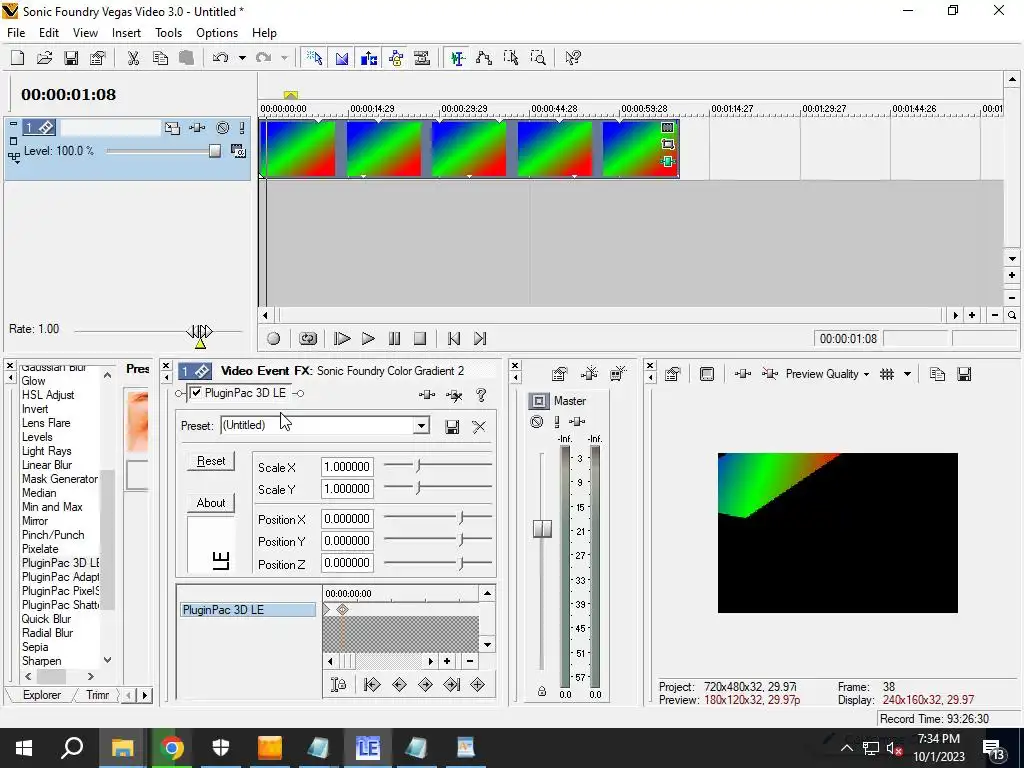This screenshot has height=768, width=1024.
Task: Click the What's This Help icon
Action: pos(573,58)
